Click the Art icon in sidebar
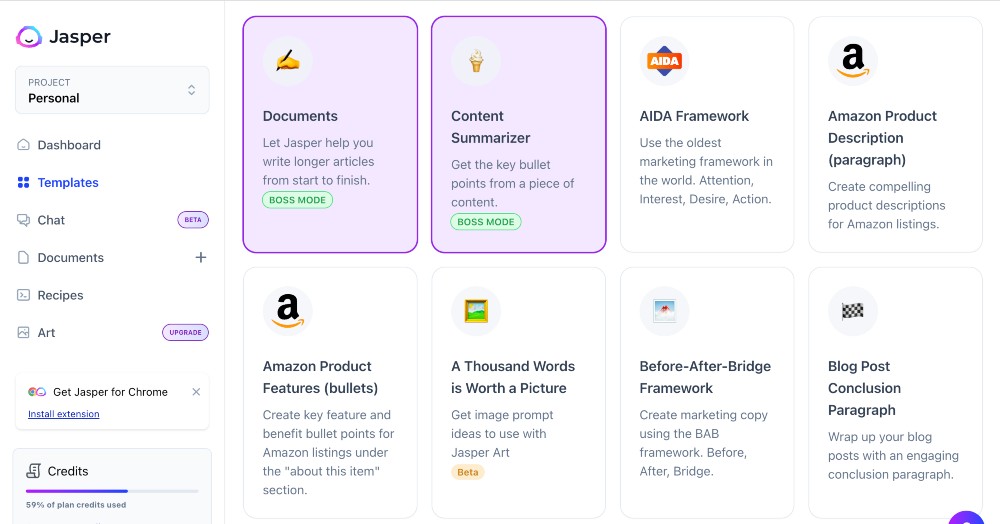The height and width of the screenshot is (524, 1000). click(24, 333)
